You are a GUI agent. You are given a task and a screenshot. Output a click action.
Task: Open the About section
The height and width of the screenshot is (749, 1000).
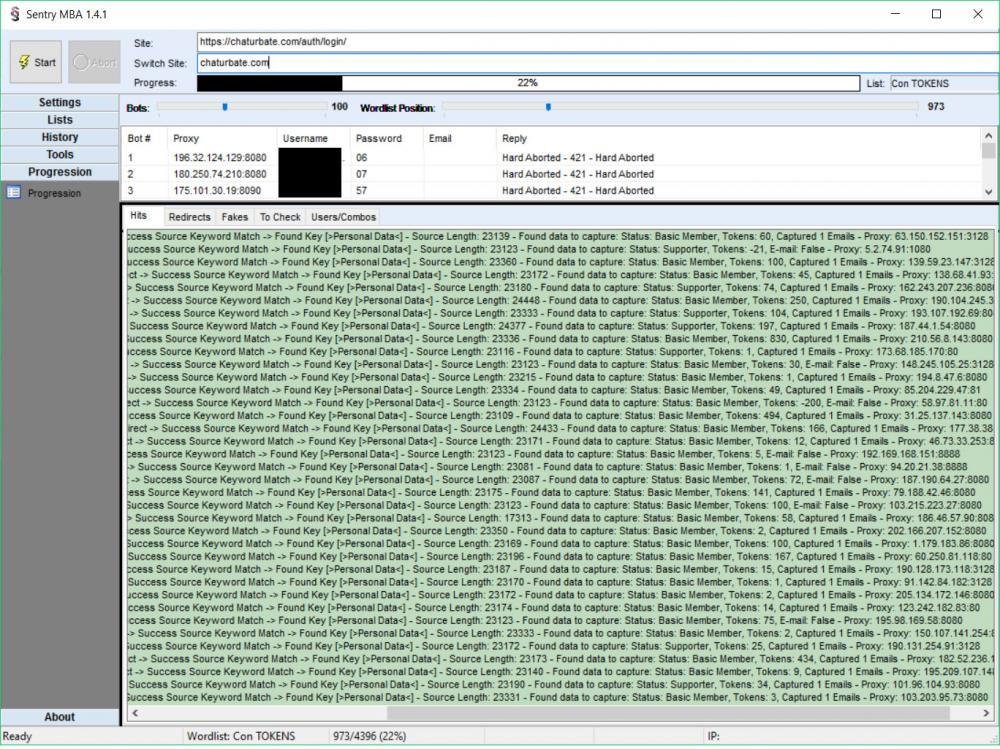click(x=59, y=717)
